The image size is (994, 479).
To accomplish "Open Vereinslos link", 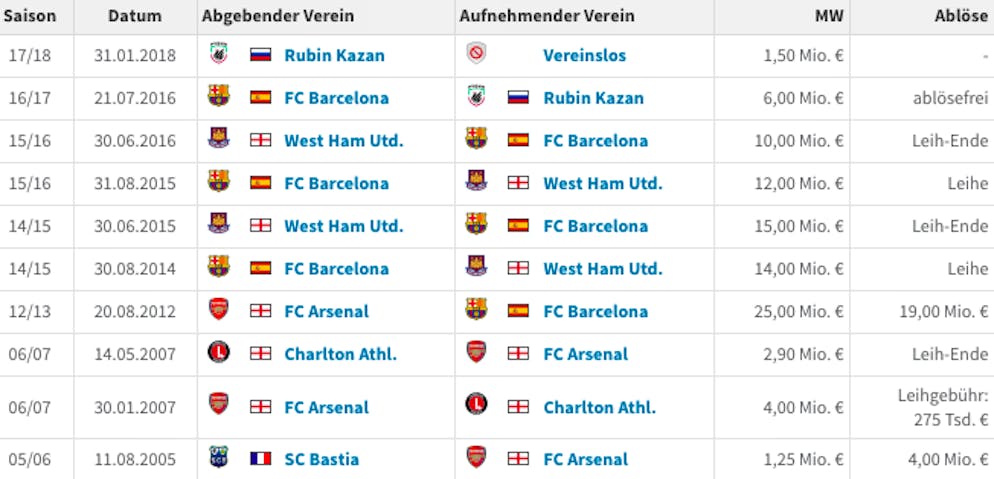I will (584, 55).
